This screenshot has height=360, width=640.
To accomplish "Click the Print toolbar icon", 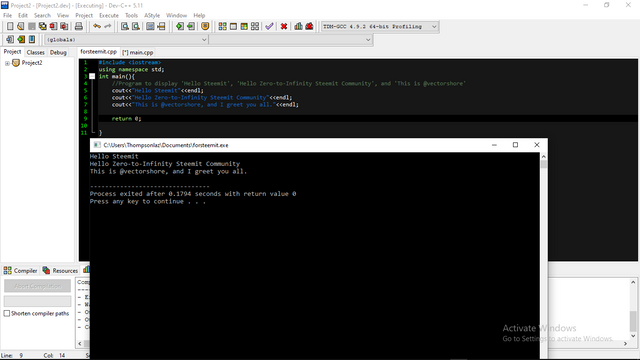I will tap(79, 27).
